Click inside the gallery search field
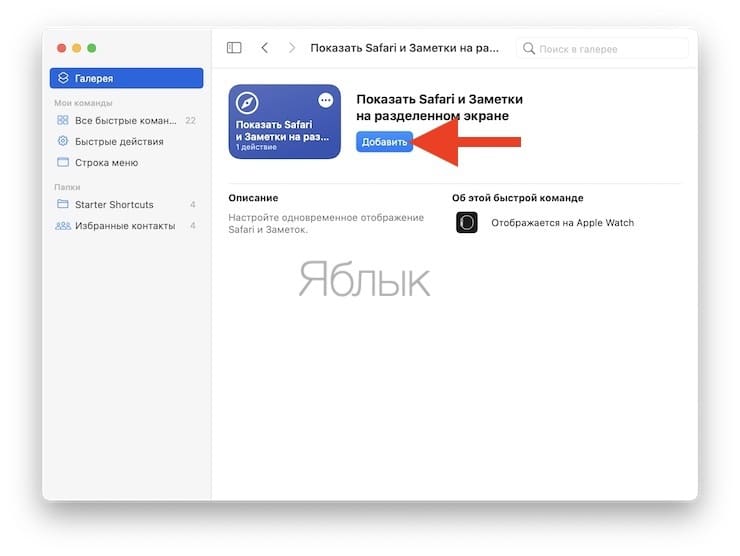This screenshot has height=556, width=740. (603, 49)
